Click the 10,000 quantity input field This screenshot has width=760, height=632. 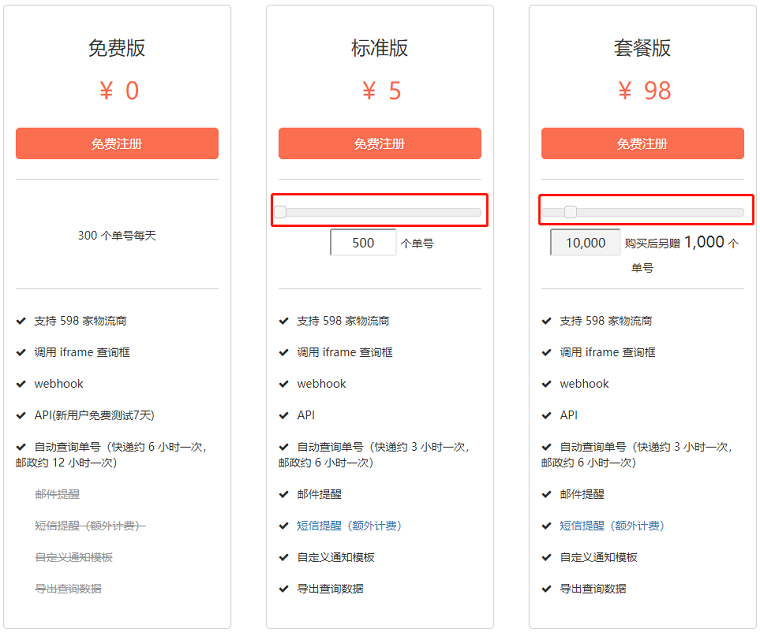click(585, 242)
